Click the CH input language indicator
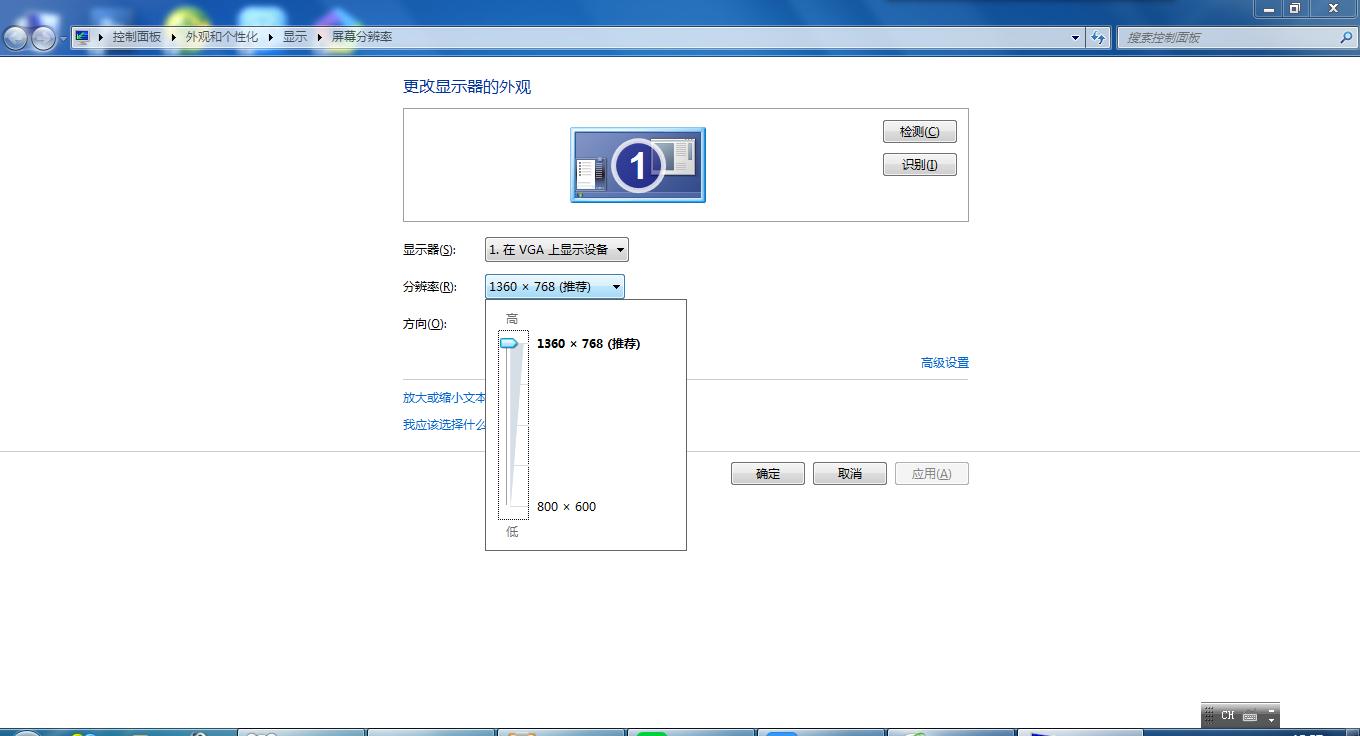The width and height of the screenshot is (1360, 736). 1228,716
